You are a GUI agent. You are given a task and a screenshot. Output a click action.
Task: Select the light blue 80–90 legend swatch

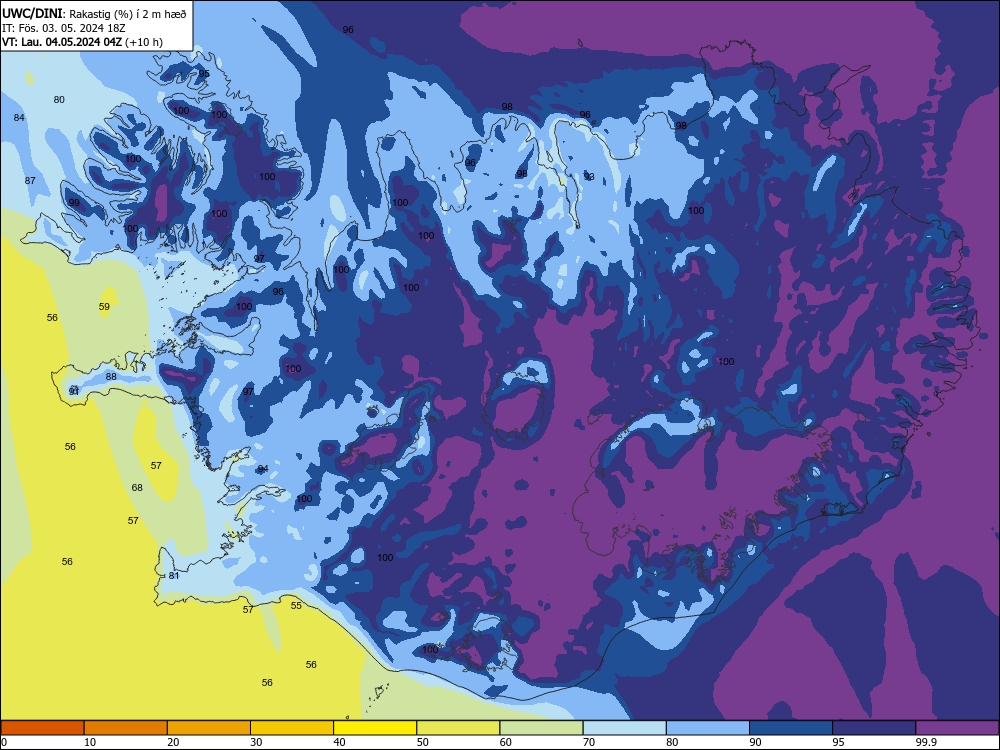click(x=708, y=728)
